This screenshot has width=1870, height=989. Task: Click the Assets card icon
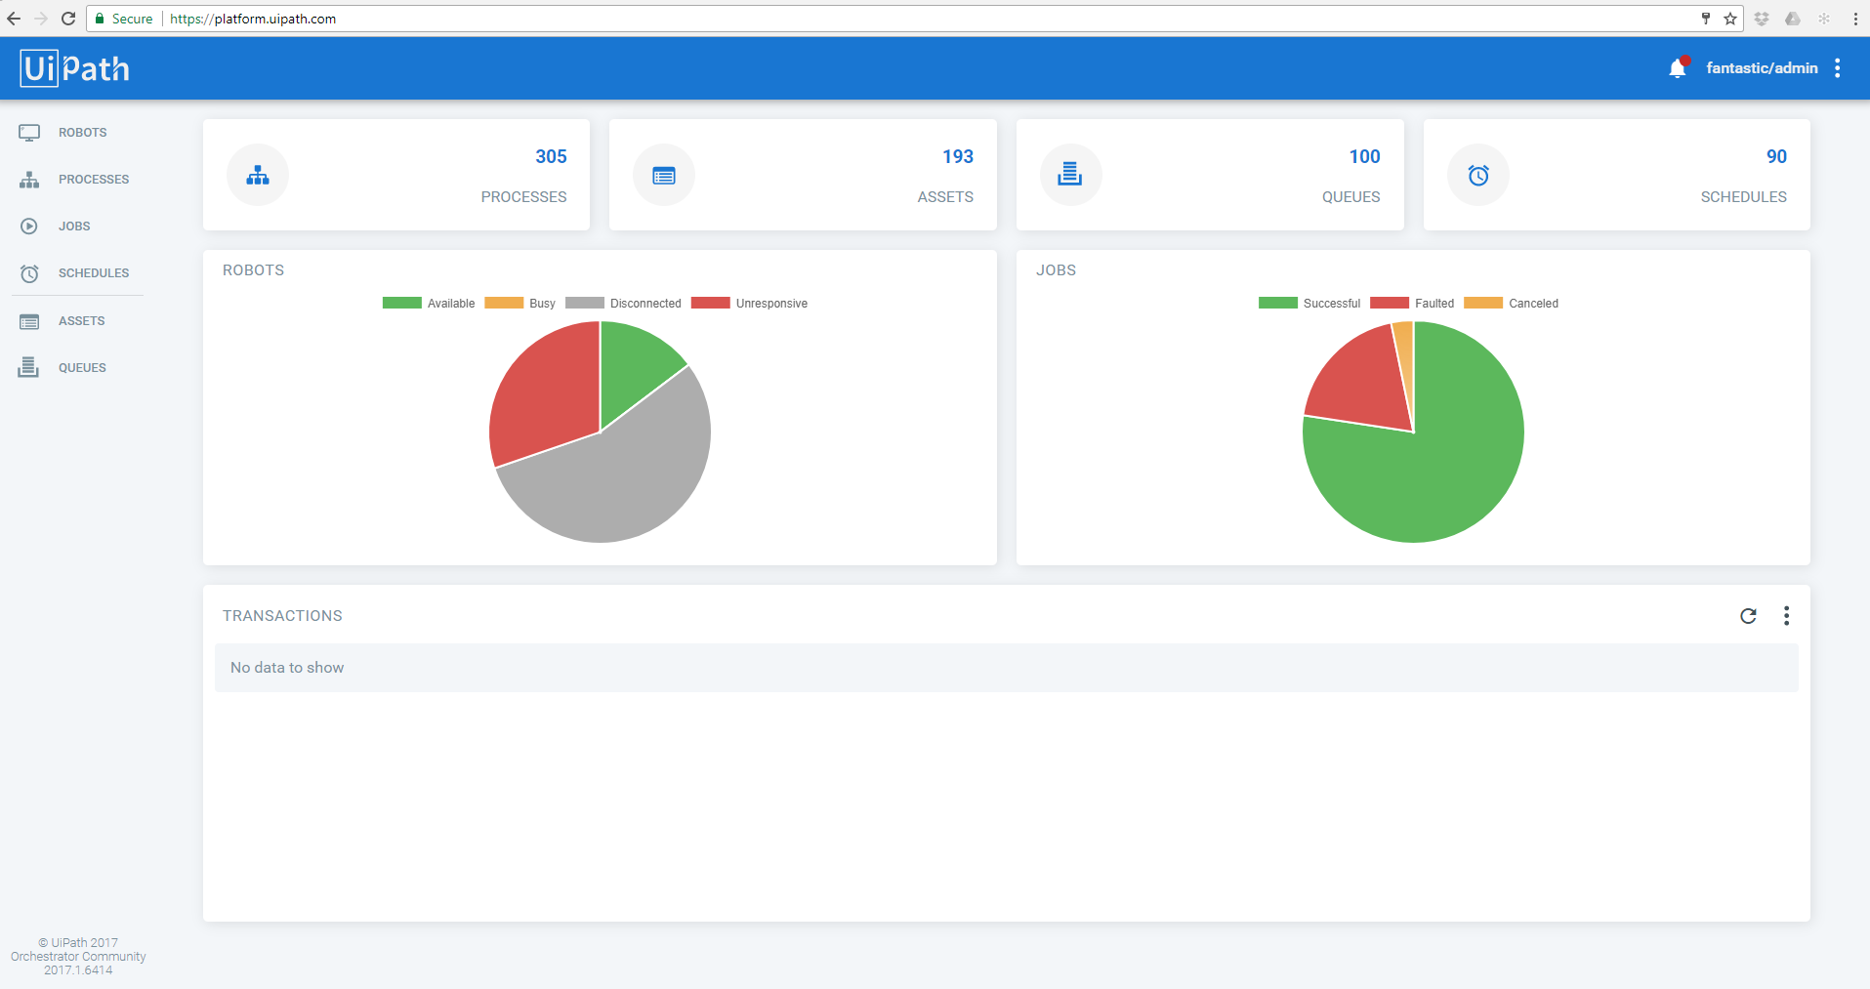[664, 175]
